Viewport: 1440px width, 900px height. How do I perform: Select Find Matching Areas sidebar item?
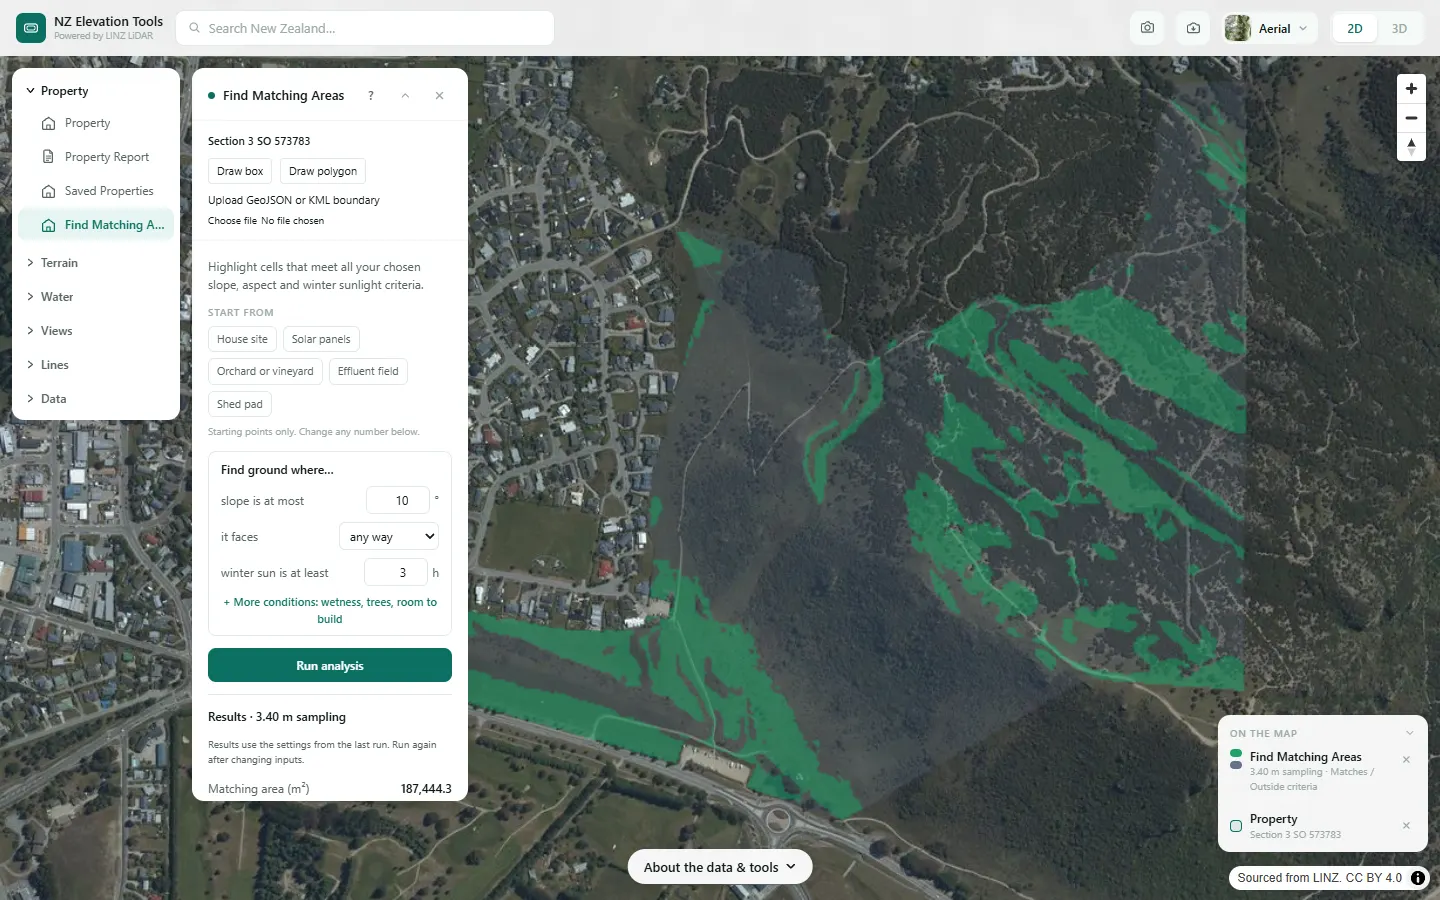point(96,225)
